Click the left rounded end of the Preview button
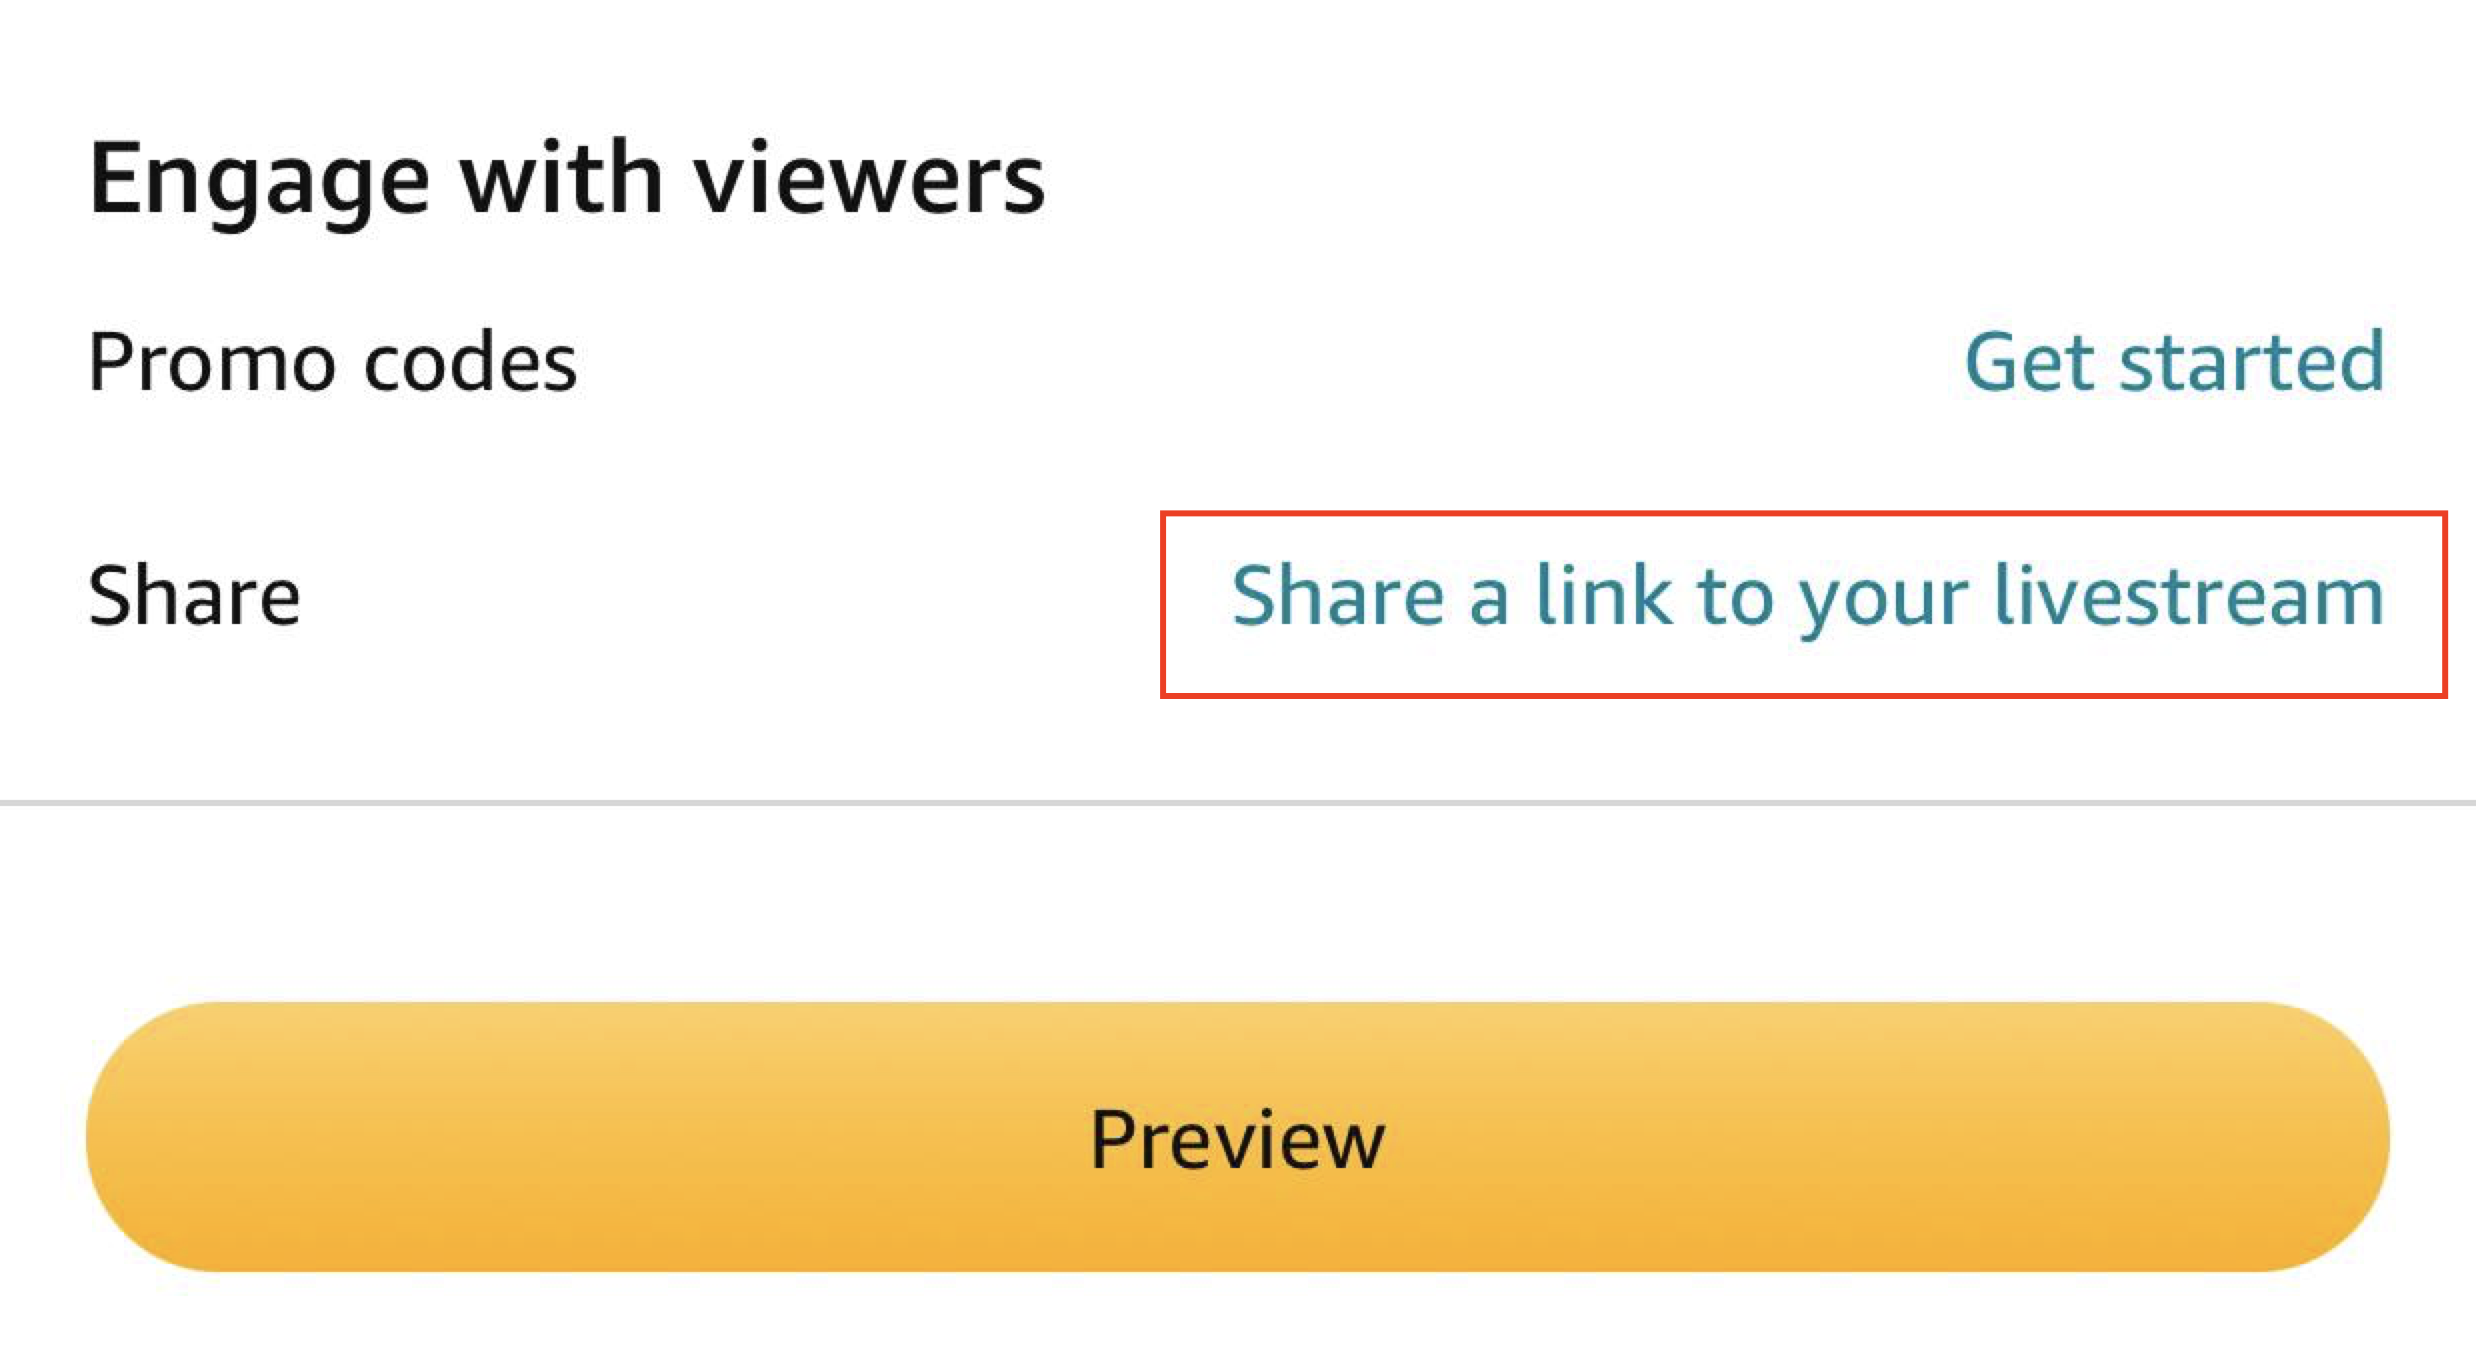 pyautogui.click(x=160, y=1137)
